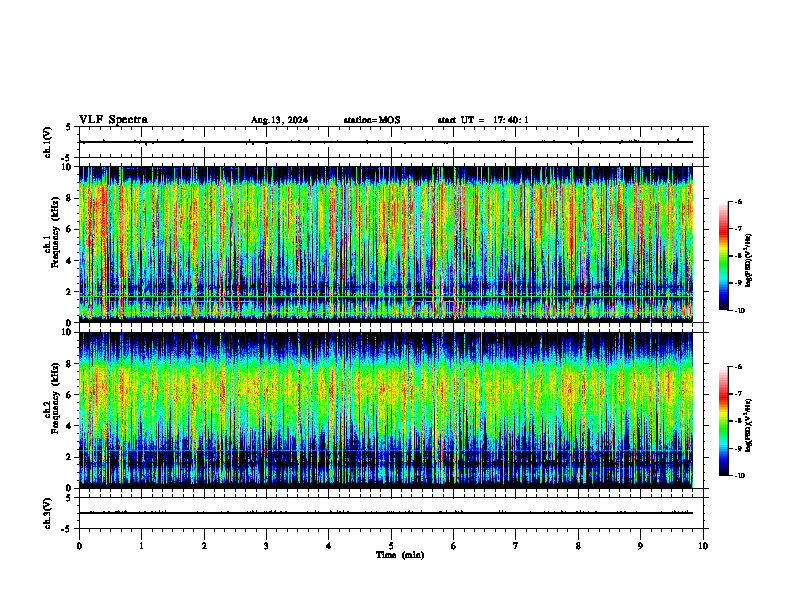The image size is (792, 612).
Task: Click the "-6" label on ch.1 color bar
Action: (738, 201)
